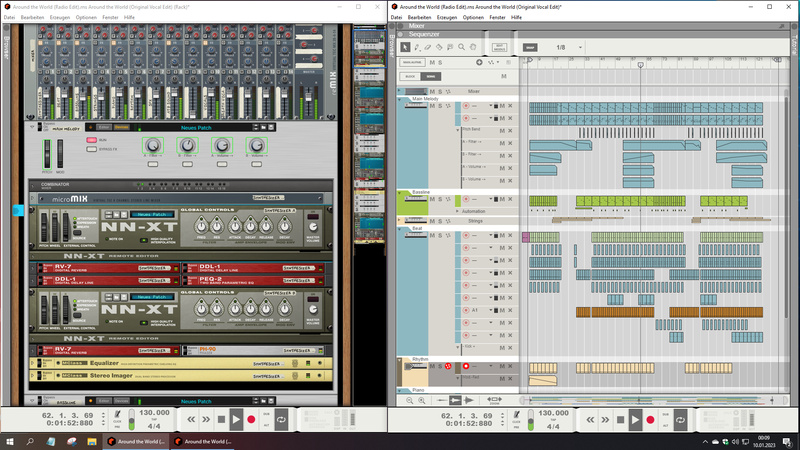The width and height of the screenshot is (800, 450).
Task: Mute the Rhythm track
Action: coord(432,366)
